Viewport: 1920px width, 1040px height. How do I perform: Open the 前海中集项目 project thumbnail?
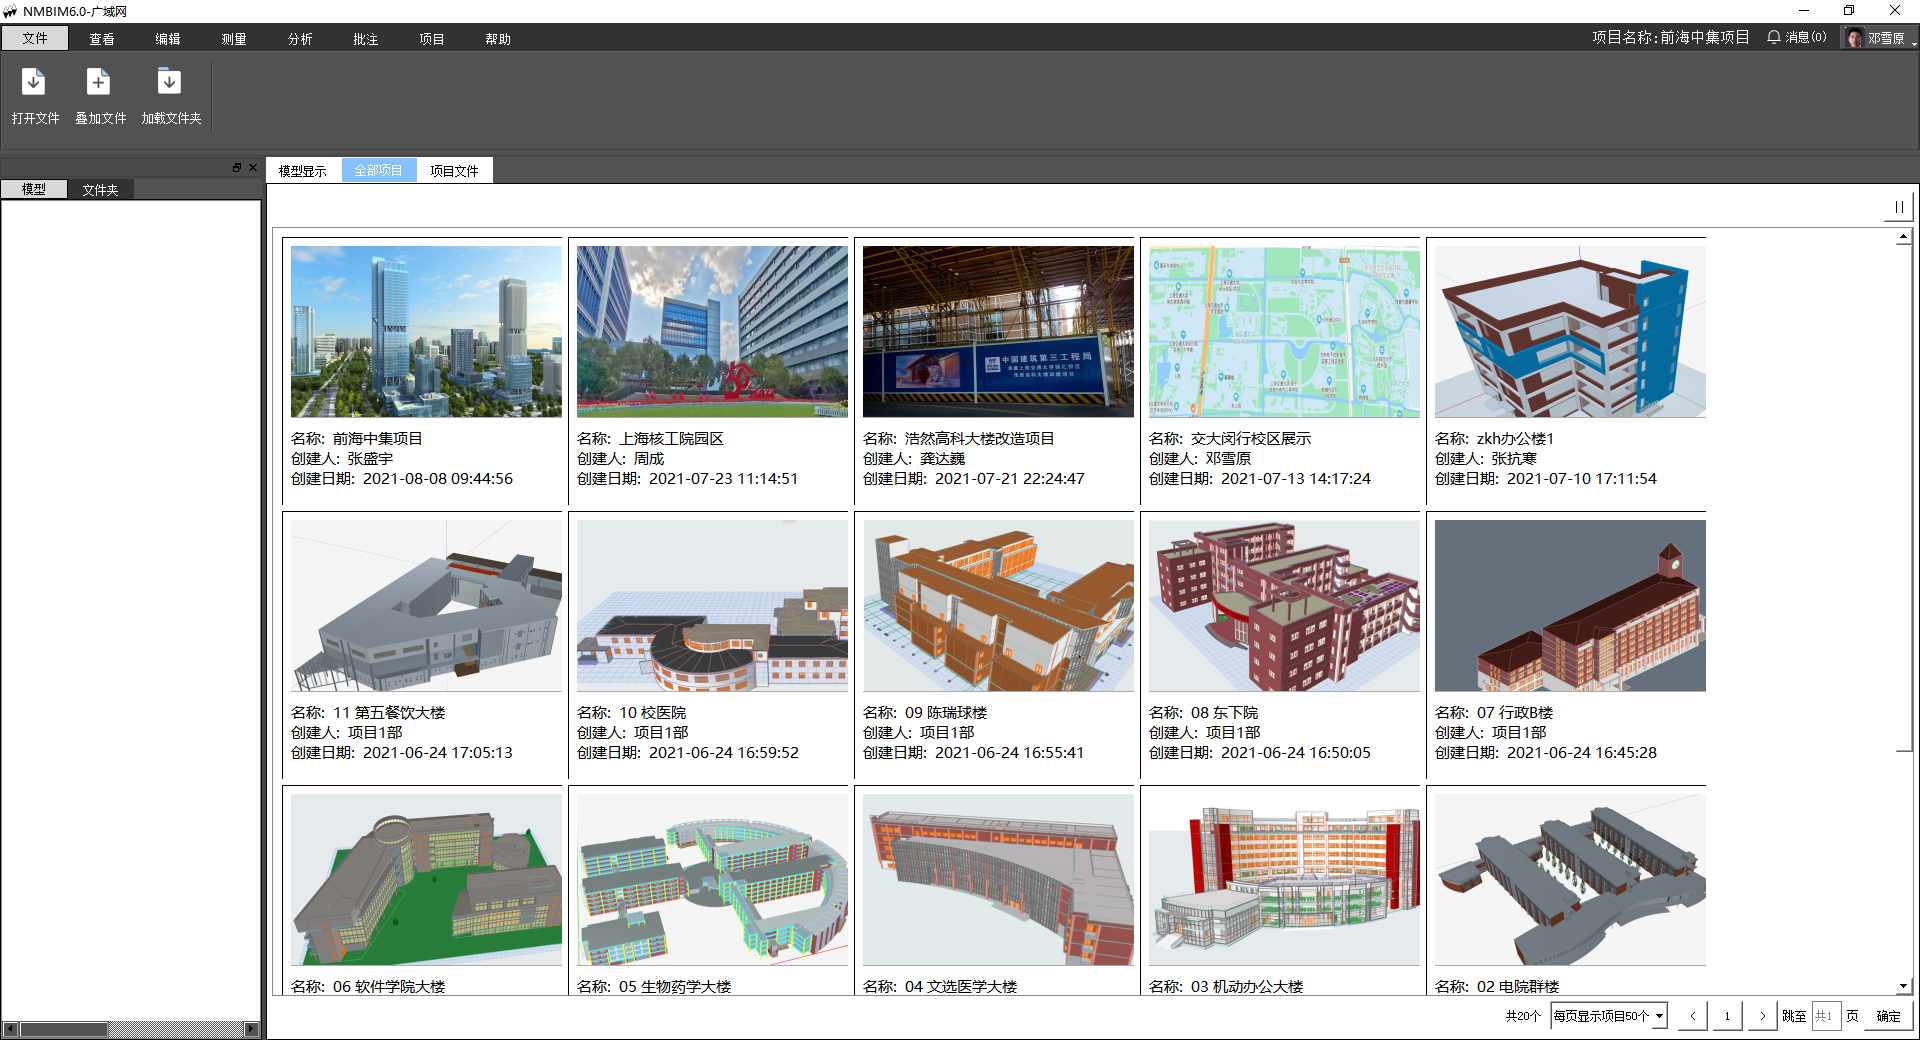point(426,332)
